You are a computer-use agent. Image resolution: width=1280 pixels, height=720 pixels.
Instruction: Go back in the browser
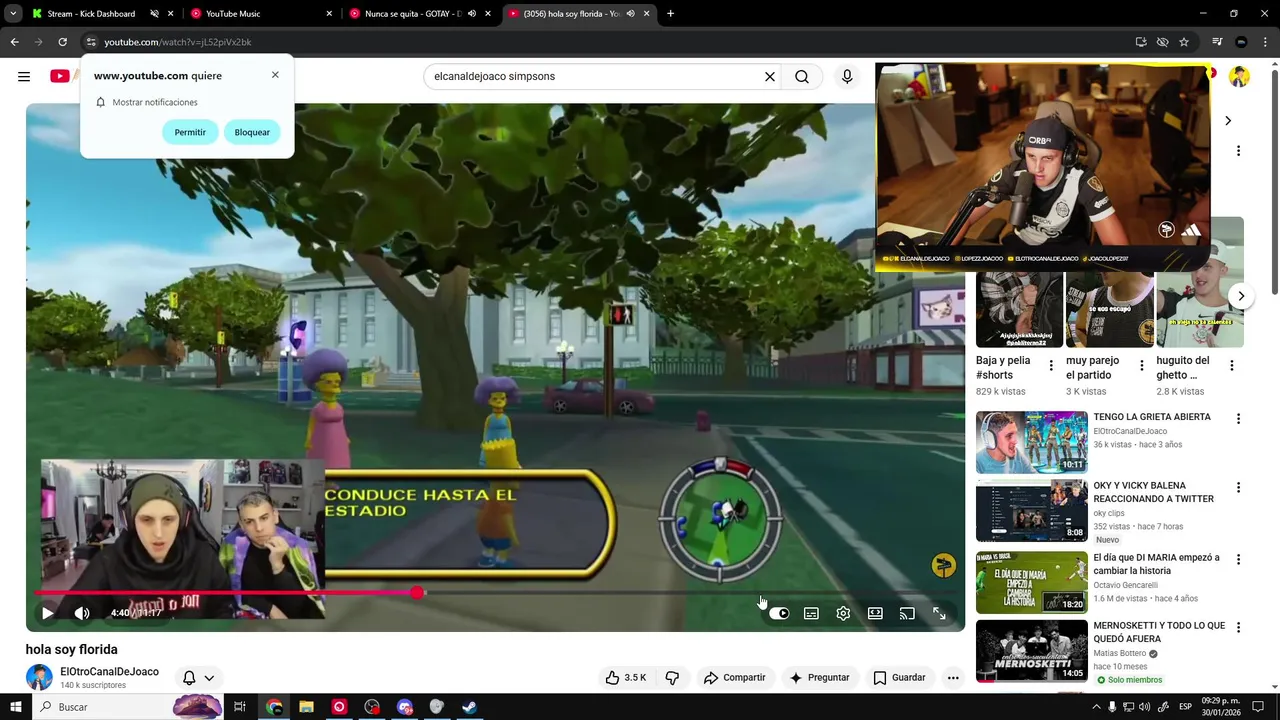click(x=14, y=42)
